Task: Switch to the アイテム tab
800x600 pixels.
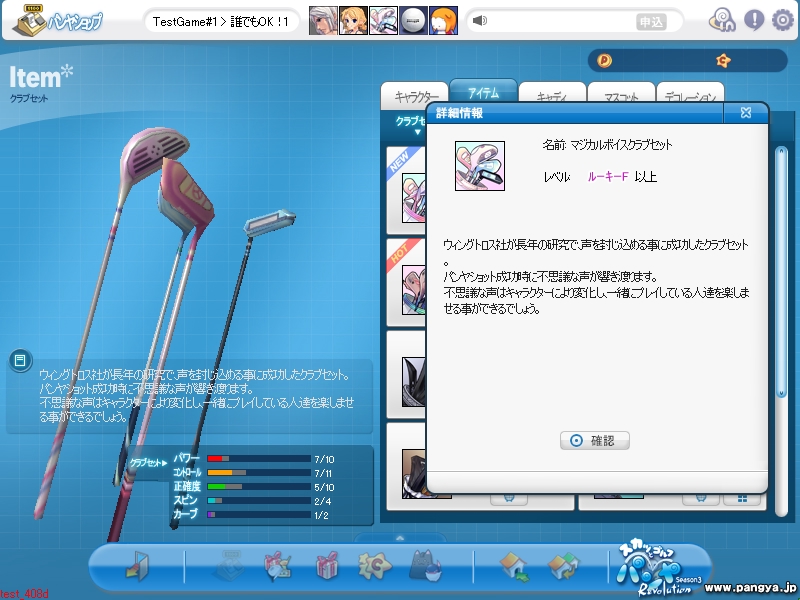Action: (x=483, y=93)
